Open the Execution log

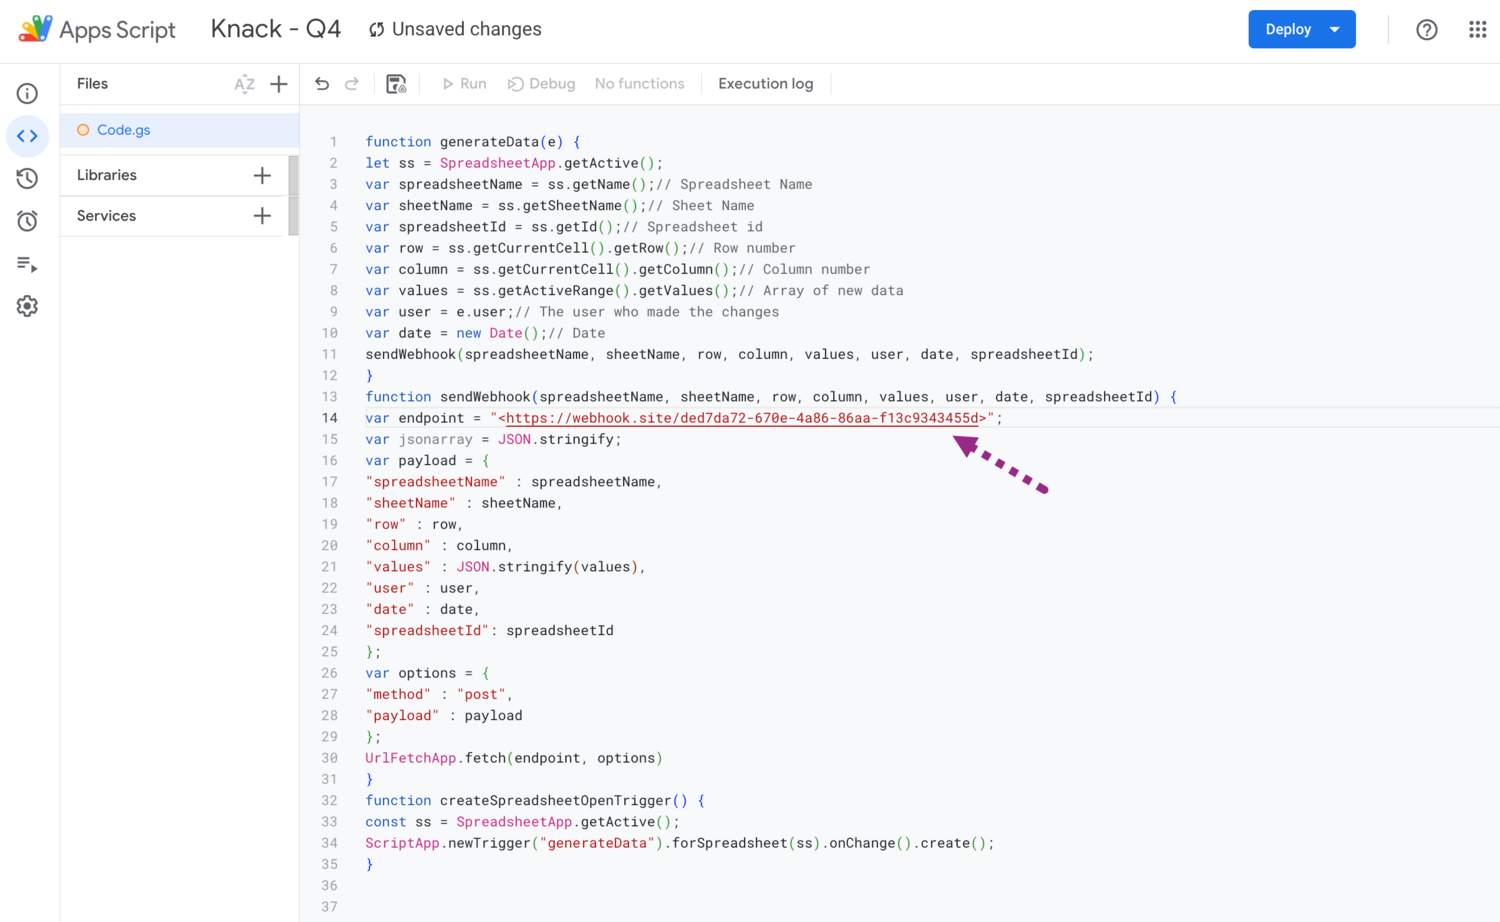pos(765,84)
